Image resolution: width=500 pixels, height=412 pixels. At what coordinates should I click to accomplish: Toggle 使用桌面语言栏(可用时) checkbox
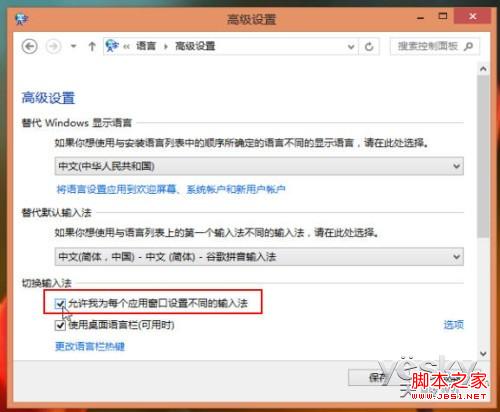pyautogui.click(x=60, y=325)
